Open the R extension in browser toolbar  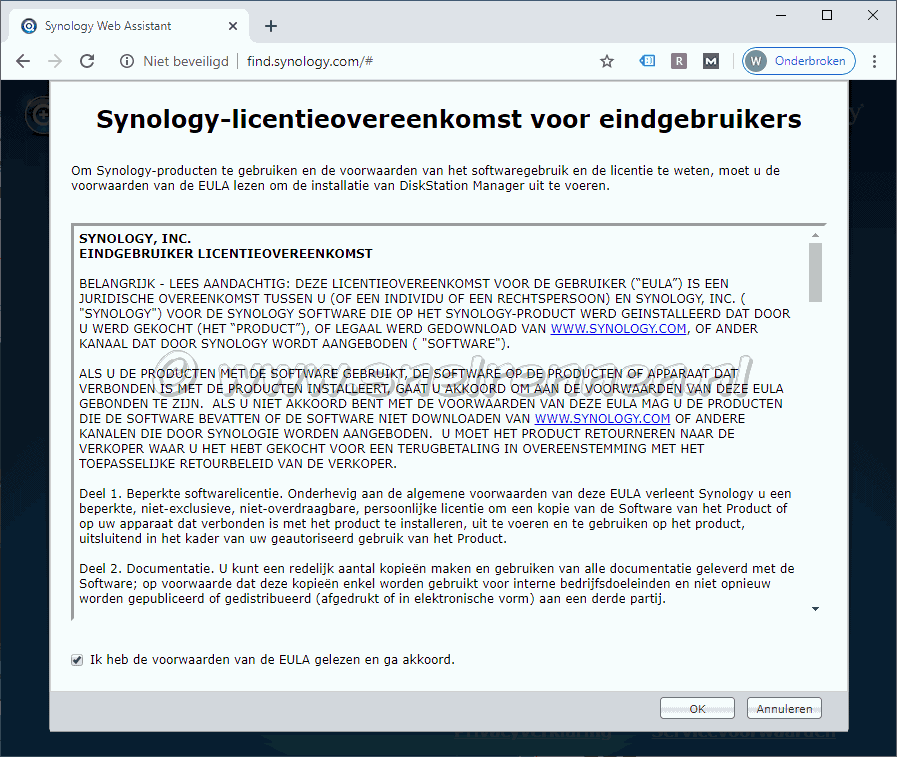[678, 61]
